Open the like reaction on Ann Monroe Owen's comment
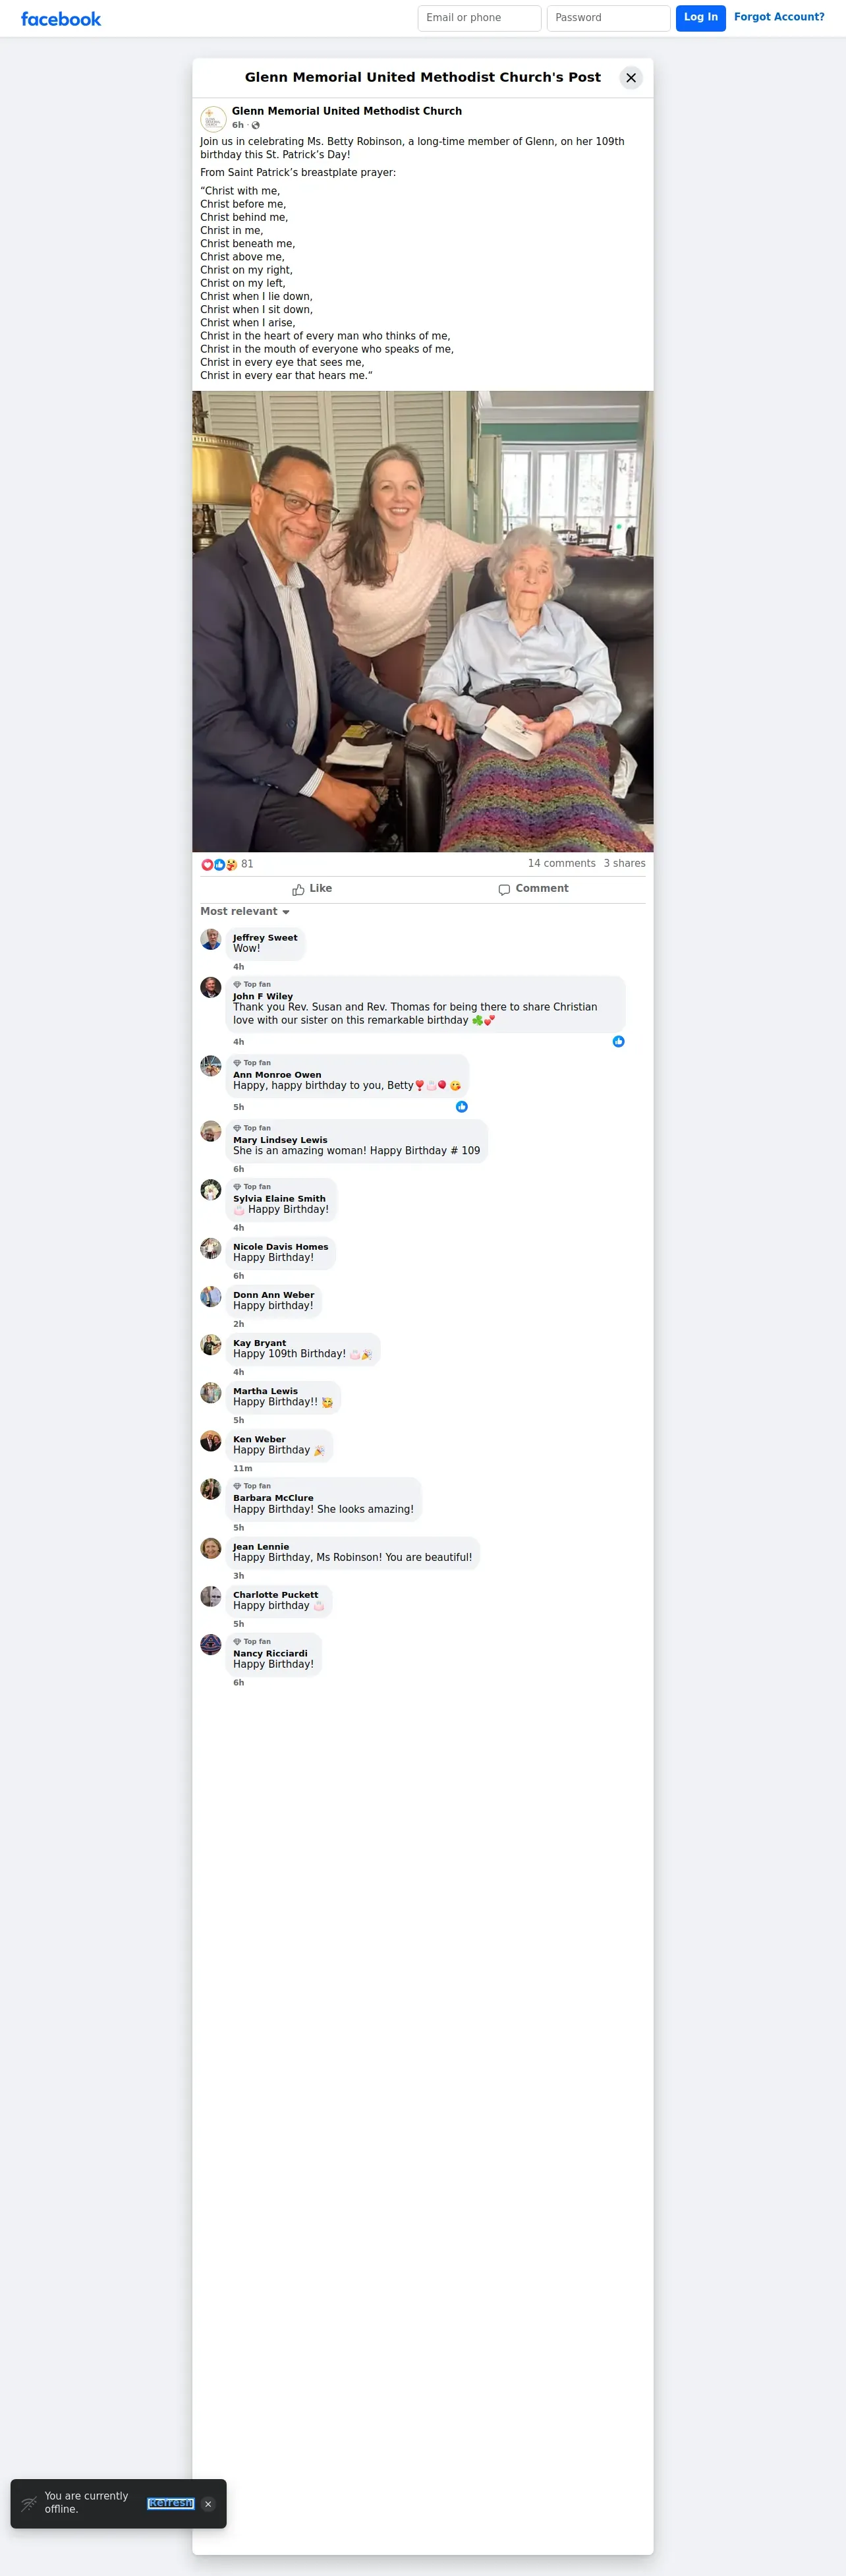 click(462, 1106)
